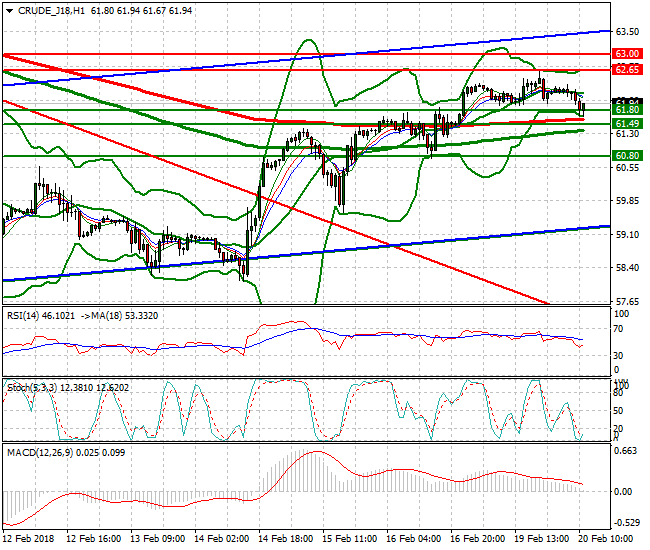
Task: Click the 60.55 price axis value
Action: tap(627, 167)
